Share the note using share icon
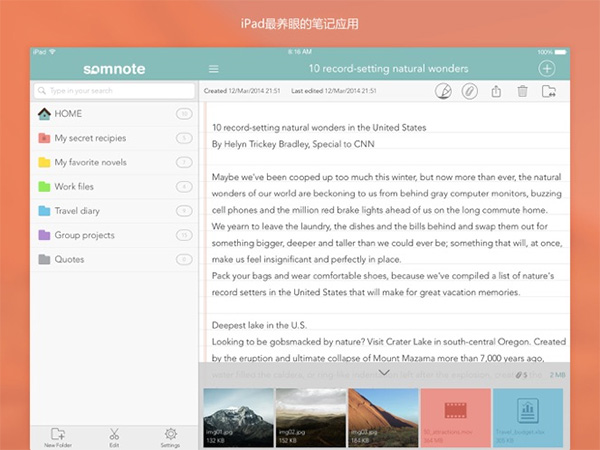Viewport: 600px width, 450px height. [496, 91]
